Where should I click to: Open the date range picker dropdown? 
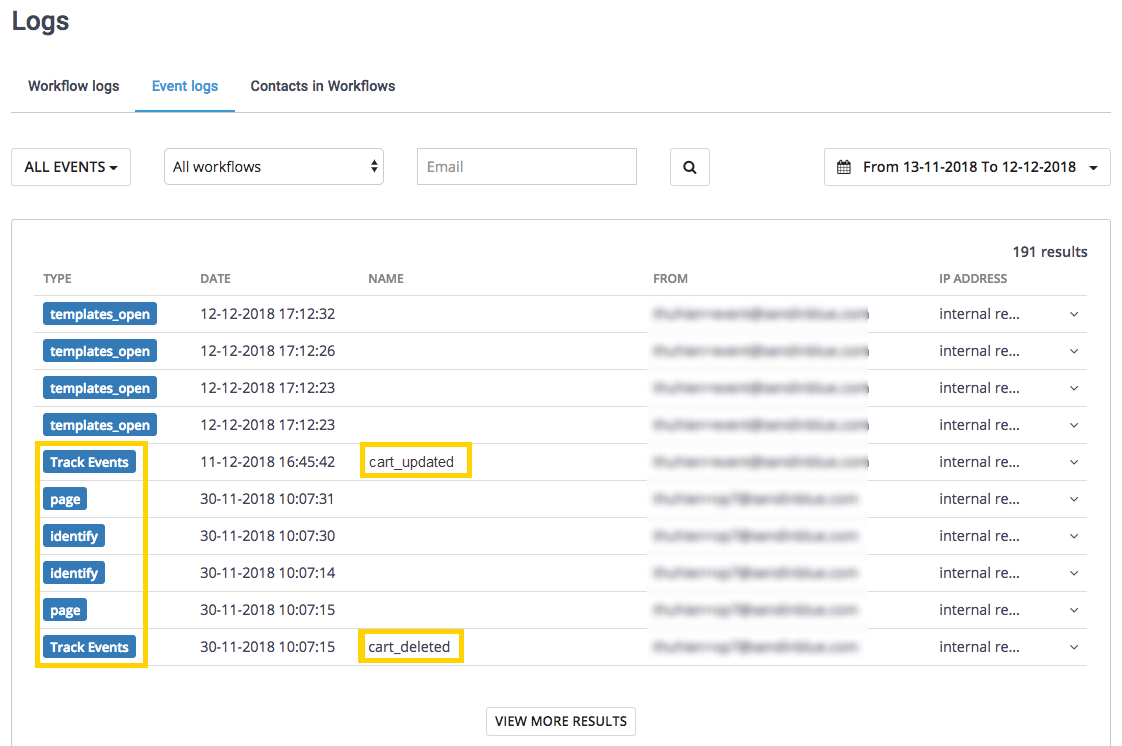click(x=967, y=167)
